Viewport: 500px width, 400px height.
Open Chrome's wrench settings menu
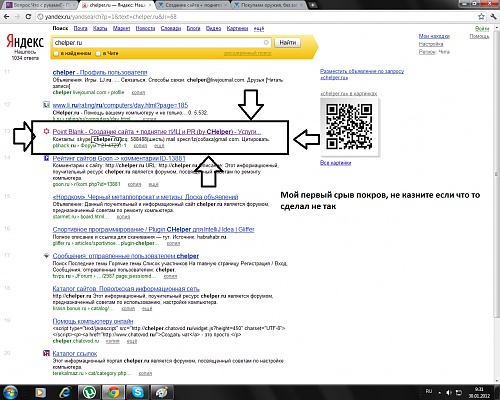(x=493, y=16)
